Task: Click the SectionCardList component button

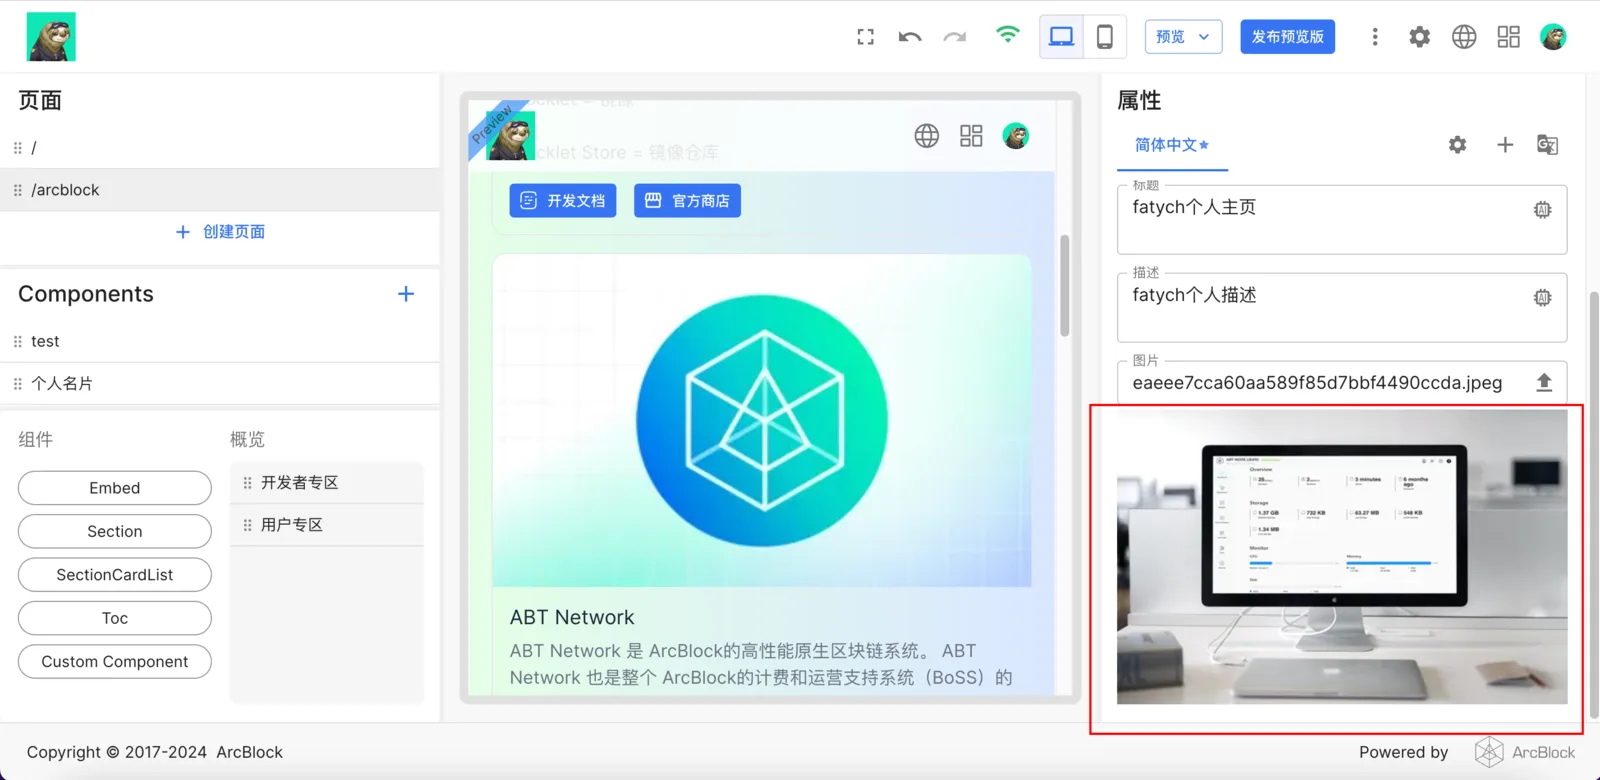Action: point(115,575)
